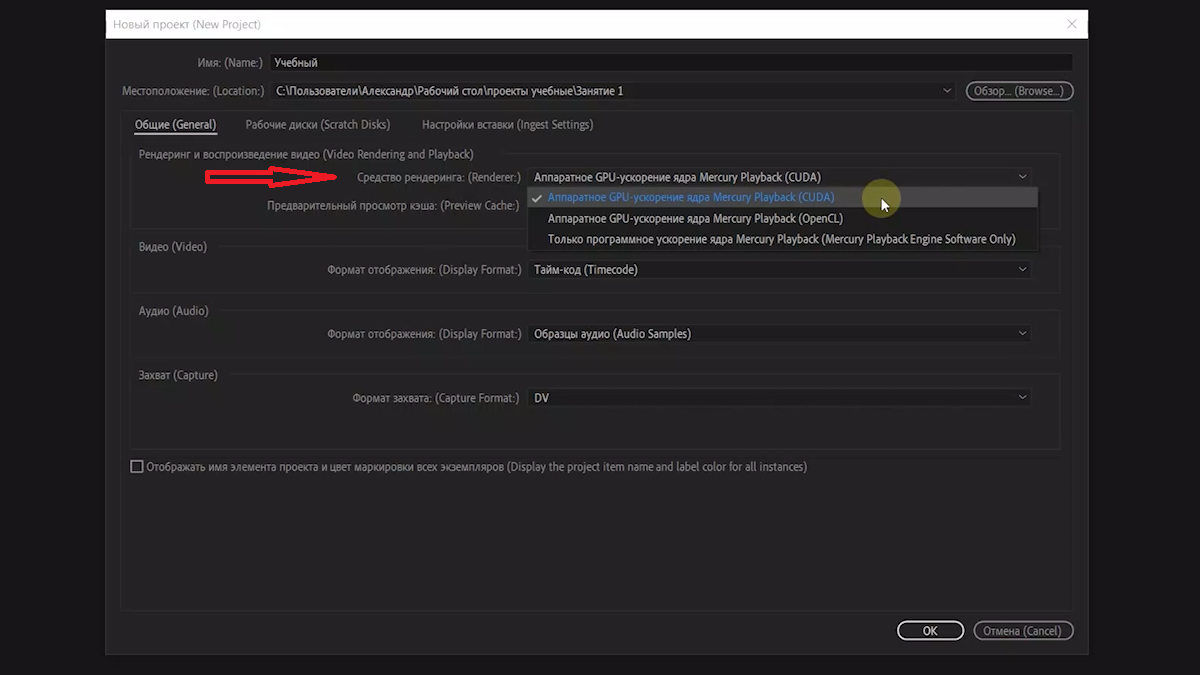The image size is (1200, 675).
Task: Choose Mercury Playback Engine Software Only option
Action: tap(783, 239)
